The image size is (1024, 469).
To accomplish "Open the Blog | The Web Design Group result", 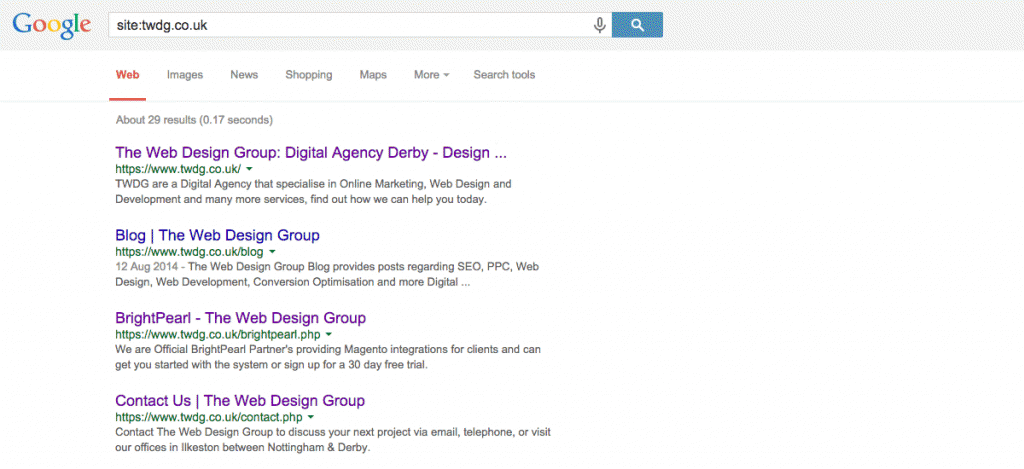I will [x=217, y=235].
